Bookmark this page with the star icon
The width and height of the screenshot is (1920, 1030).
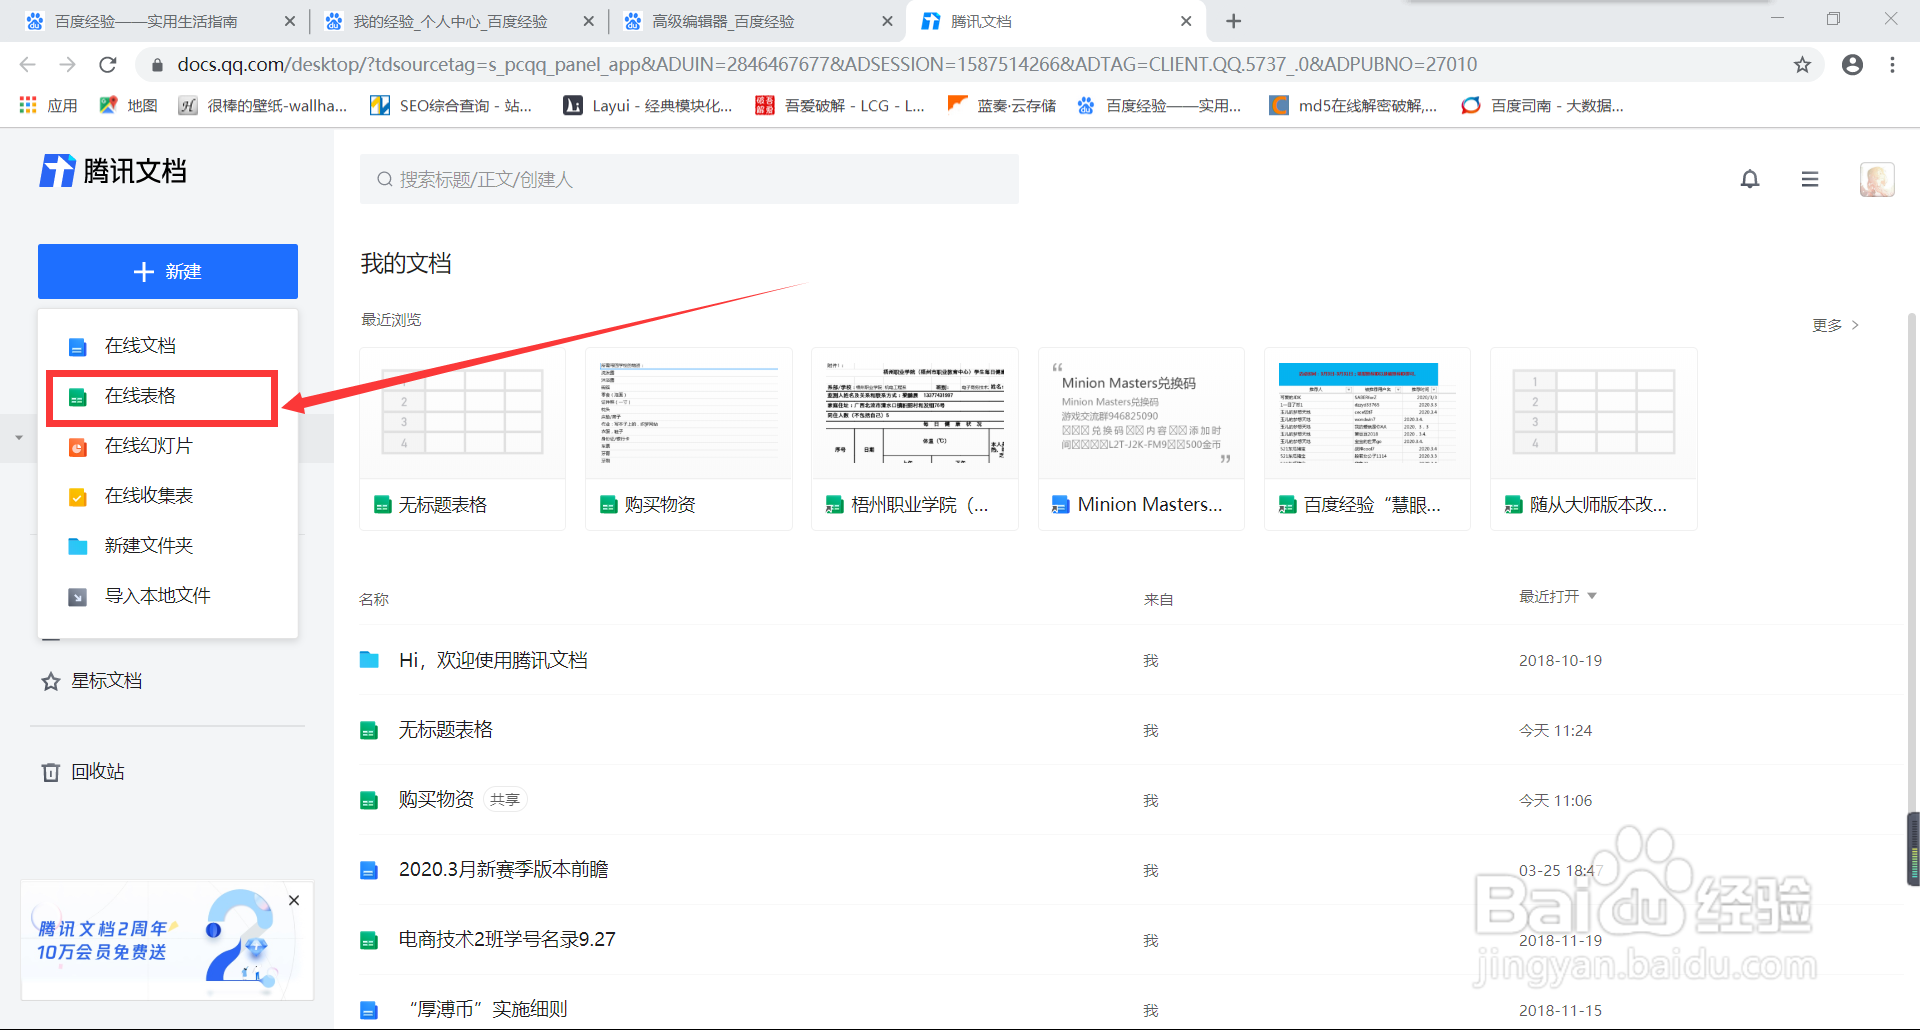(1802, 65)
